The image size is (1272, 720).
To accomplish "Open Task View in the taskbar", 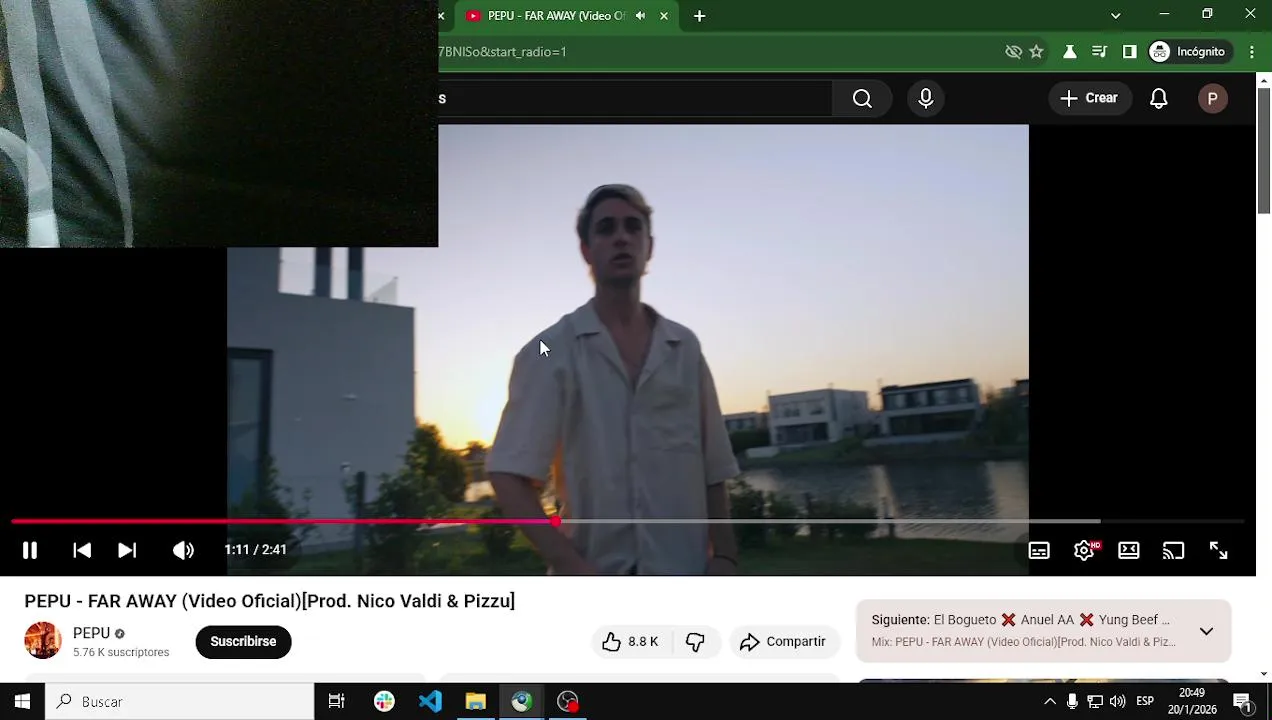I will 337,701.
